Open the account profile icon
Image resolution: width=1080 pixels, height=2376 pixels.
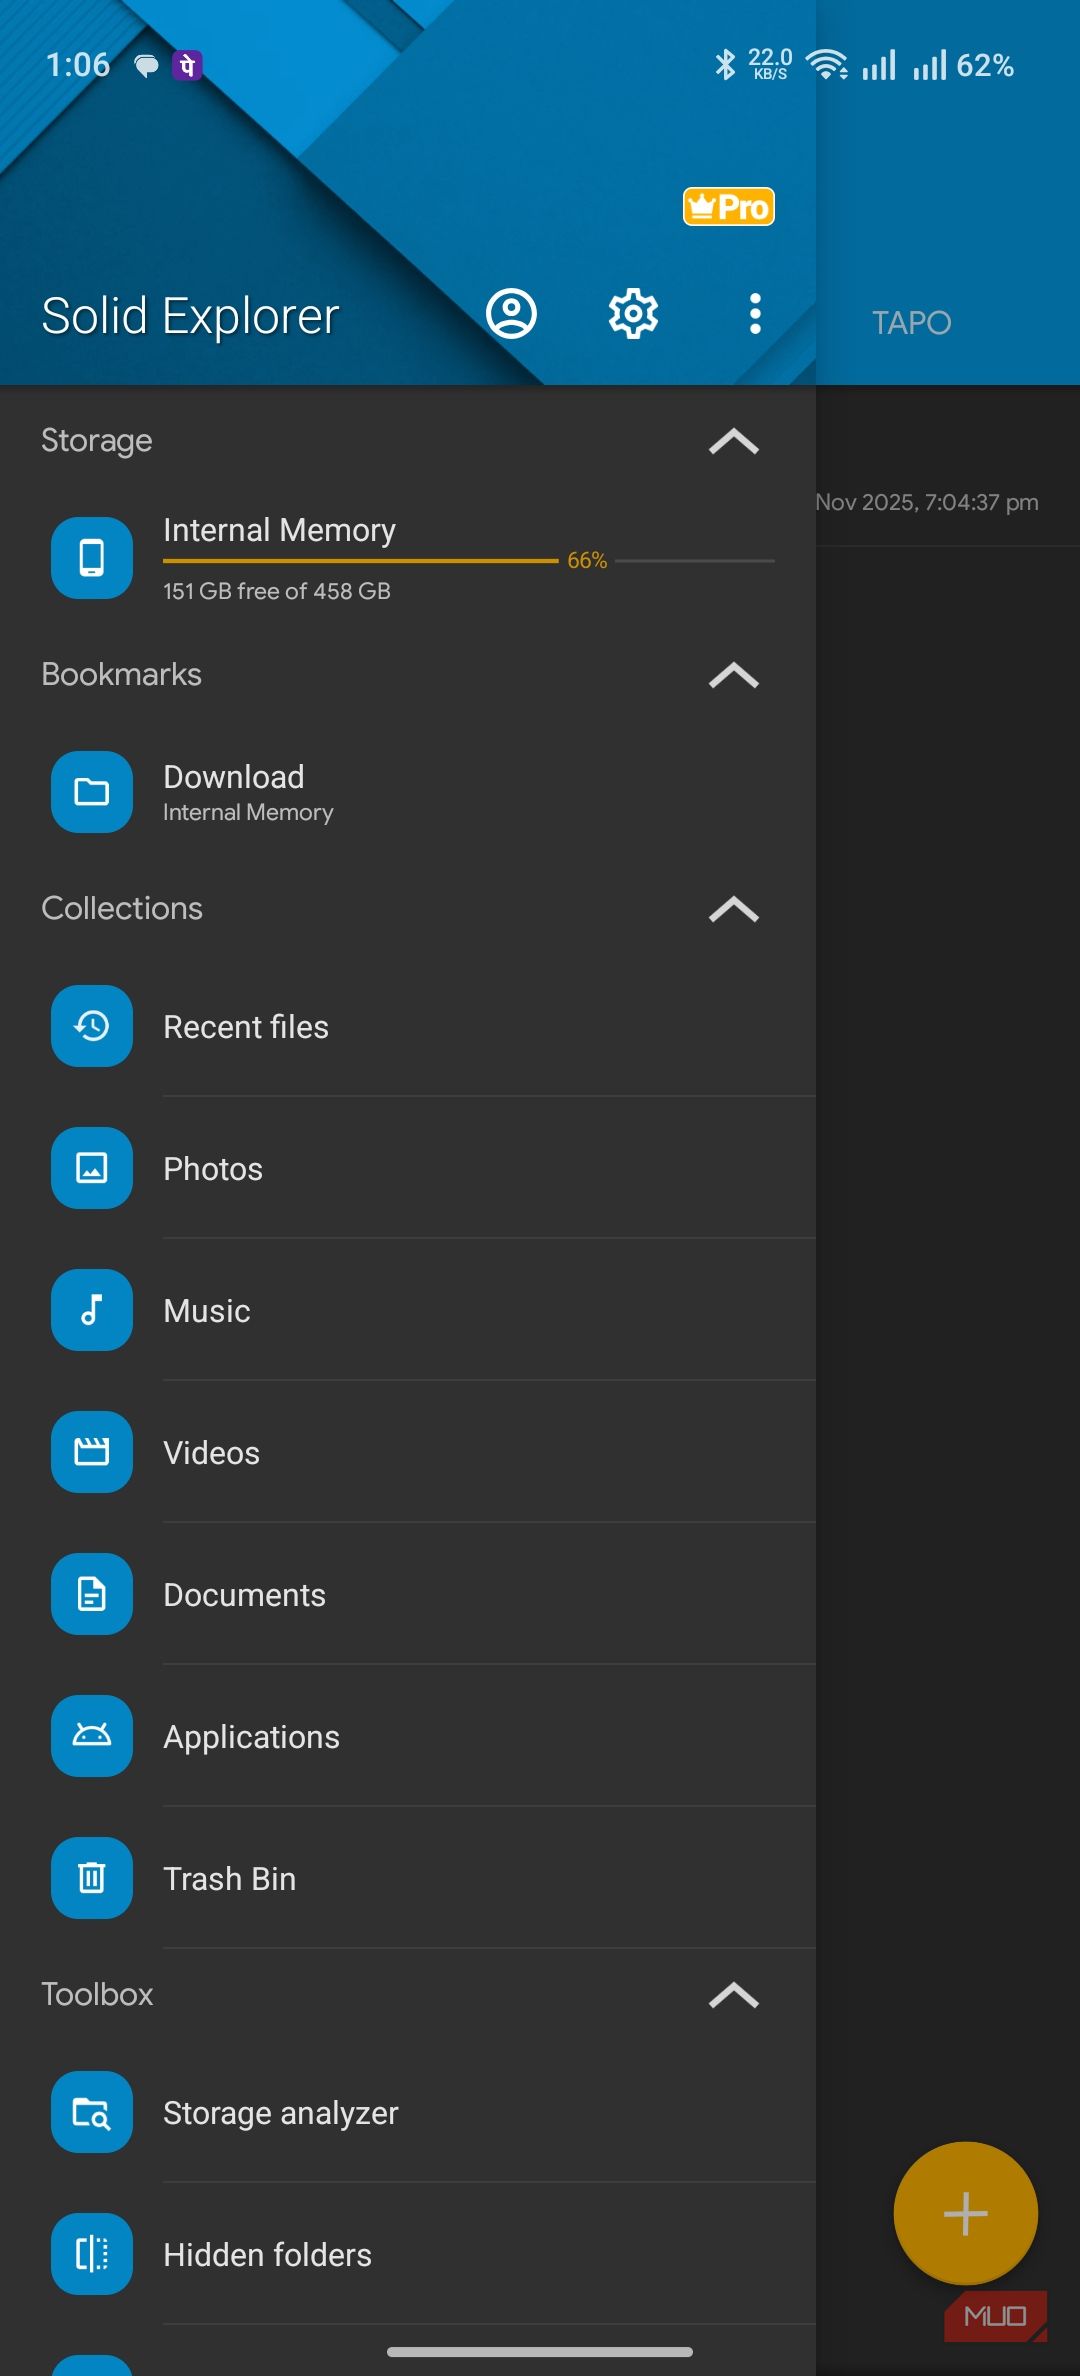(511, 314)
